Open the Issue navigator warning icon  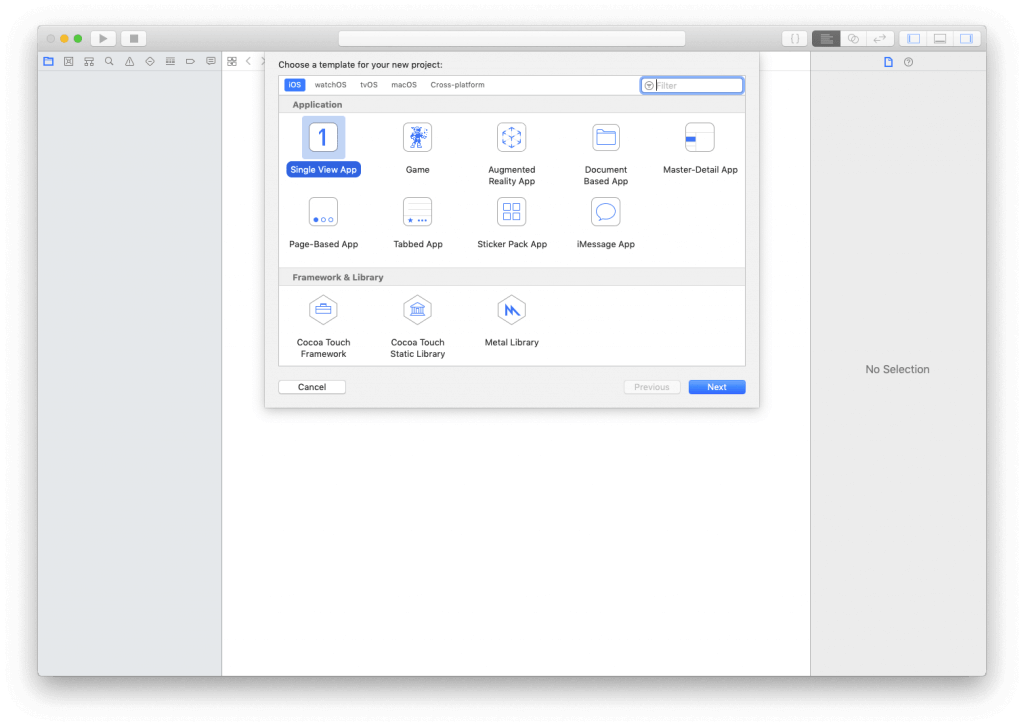coord(129,61)
